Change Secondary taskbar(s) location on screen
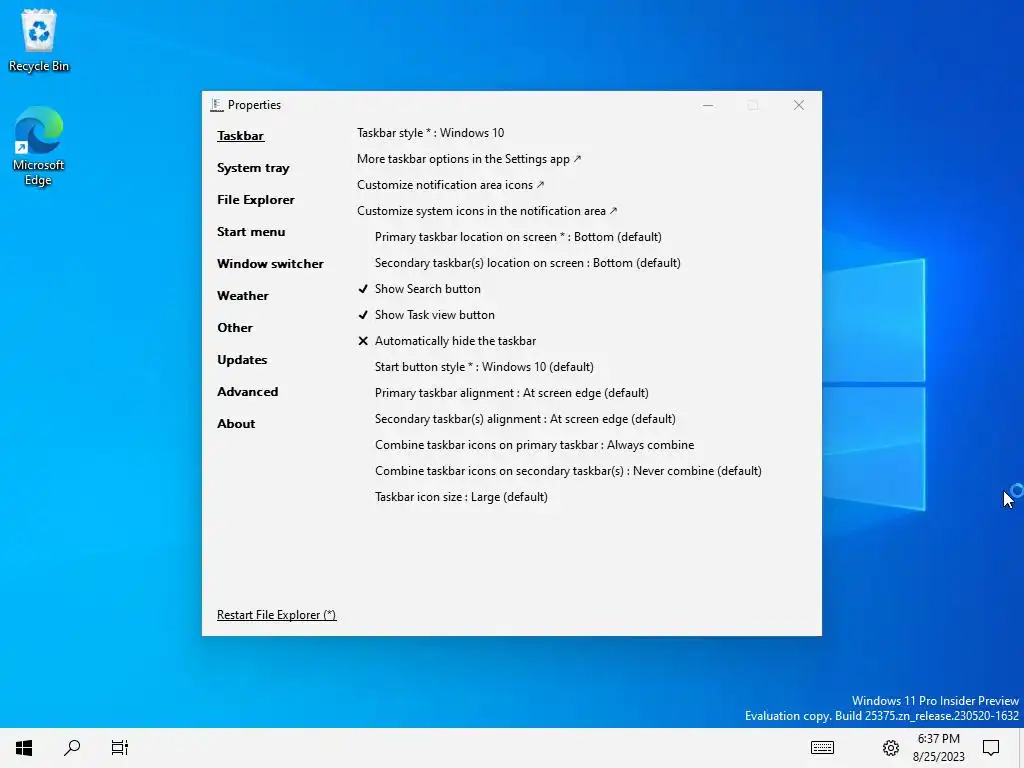This screenshot has width=1024, height=768. coord(528,263)
